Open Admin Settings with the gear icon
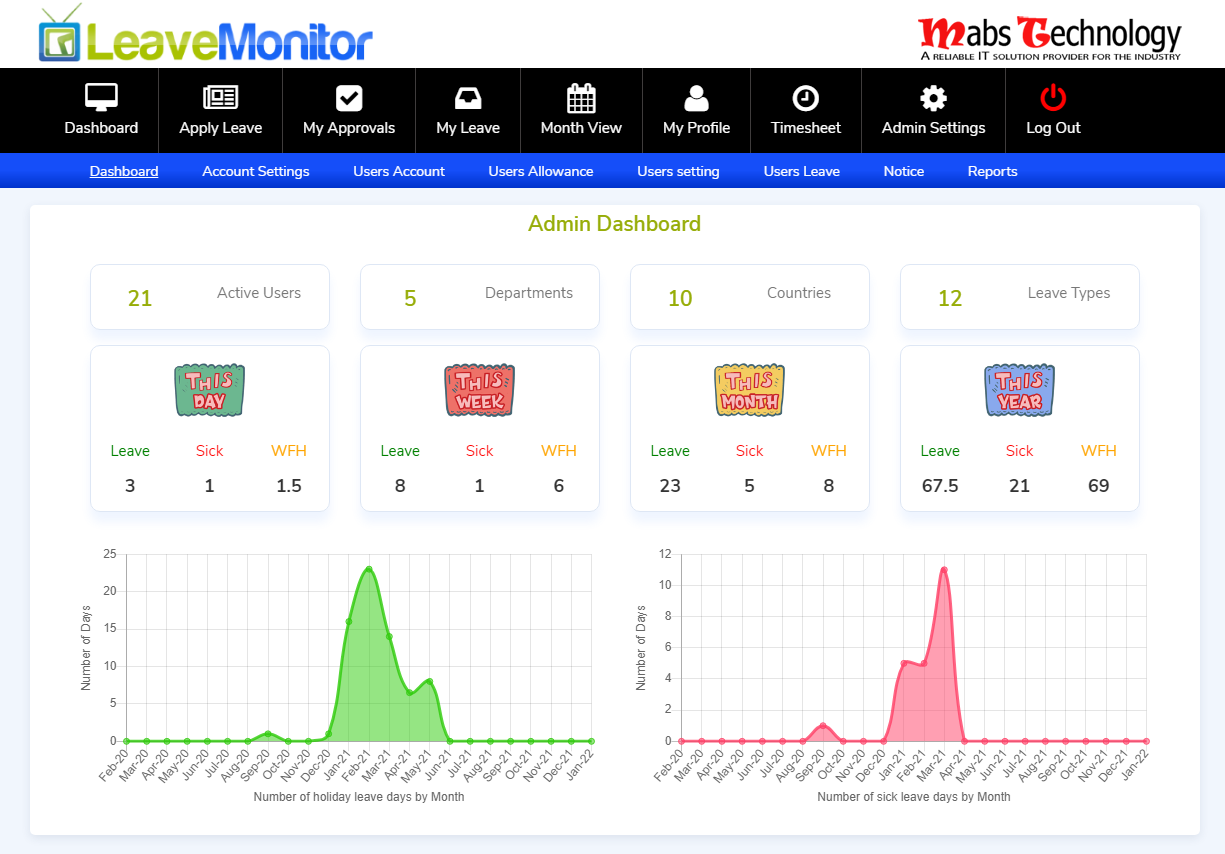The width and height of the screenshot is (1225, 854). pyautogui.click(x=933, y=97)
